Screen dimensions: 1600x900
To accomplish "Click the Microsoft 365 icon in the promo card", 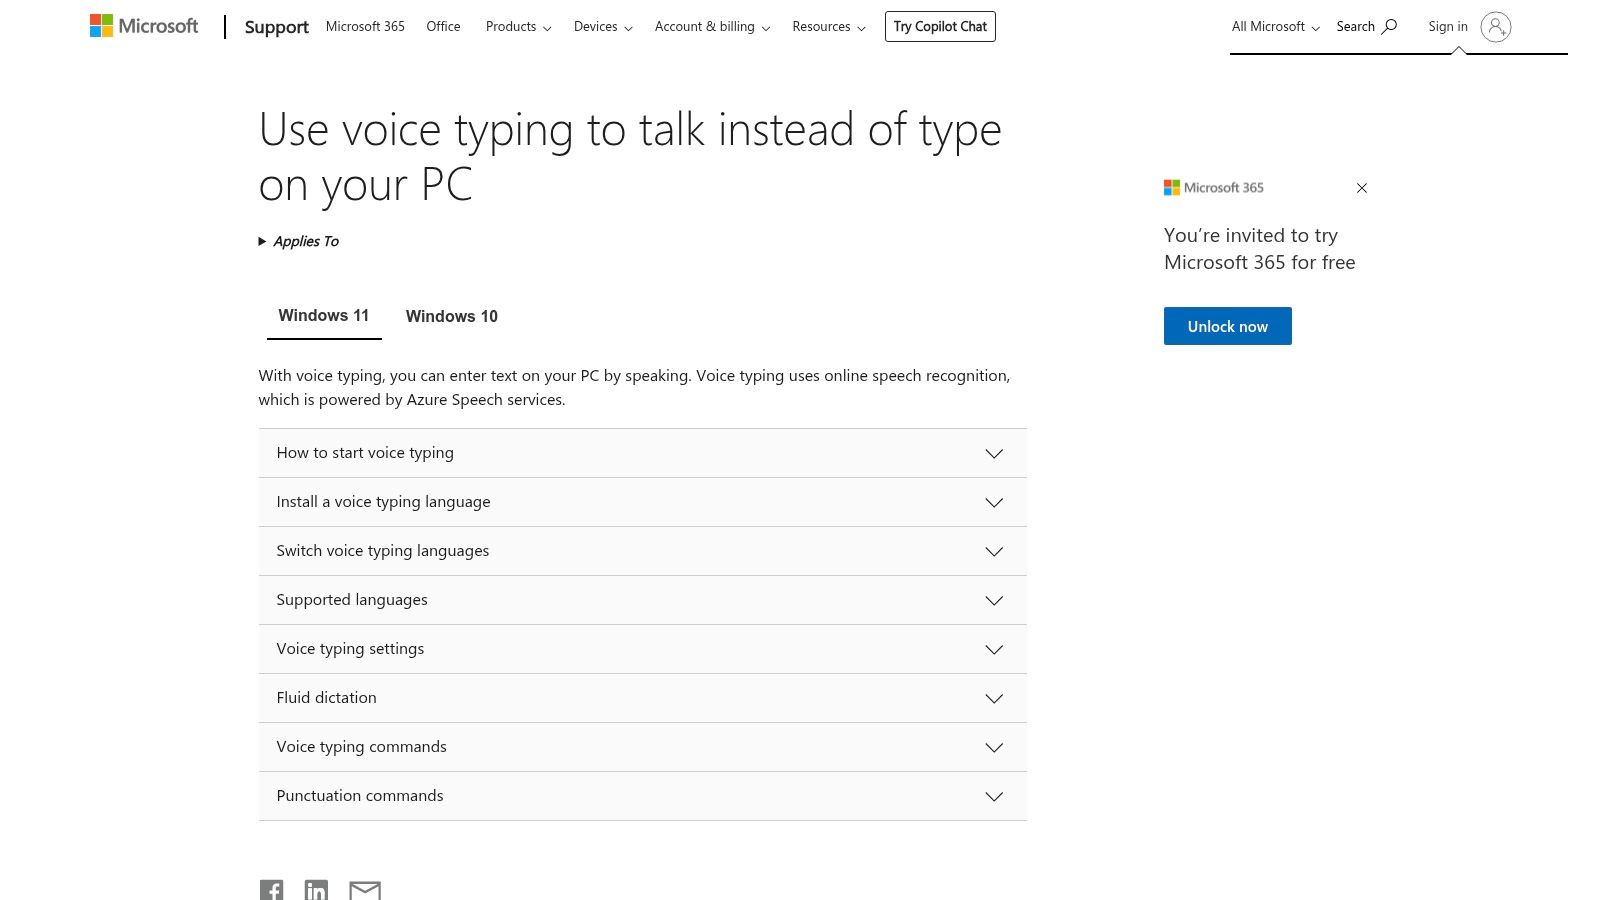I will pyautogui.click(x=1171, y=187).
